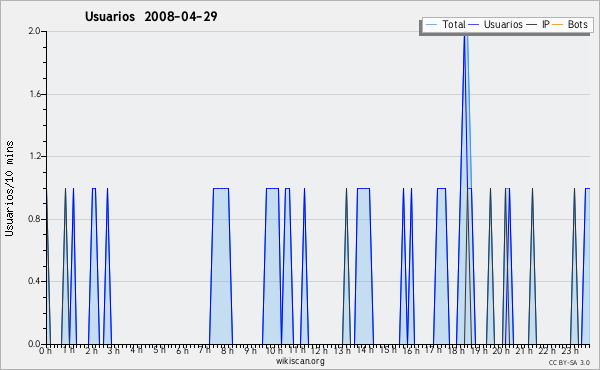Screen dimensions: 600x370
Task: Click the plateau just before 10 h
Action: 272,266
